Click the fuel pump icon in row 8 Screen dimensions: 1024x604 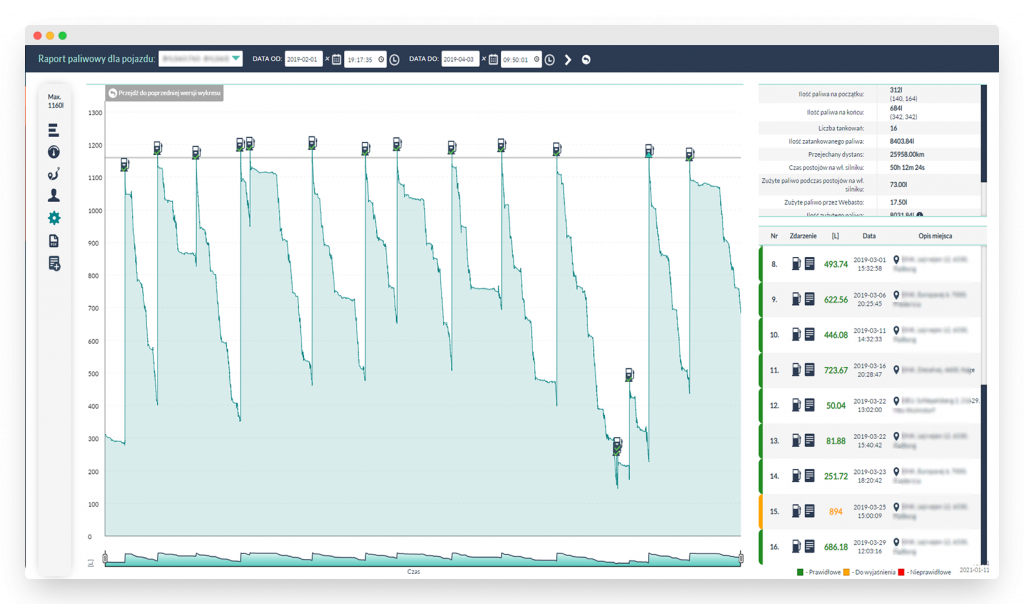pos(796,264)
